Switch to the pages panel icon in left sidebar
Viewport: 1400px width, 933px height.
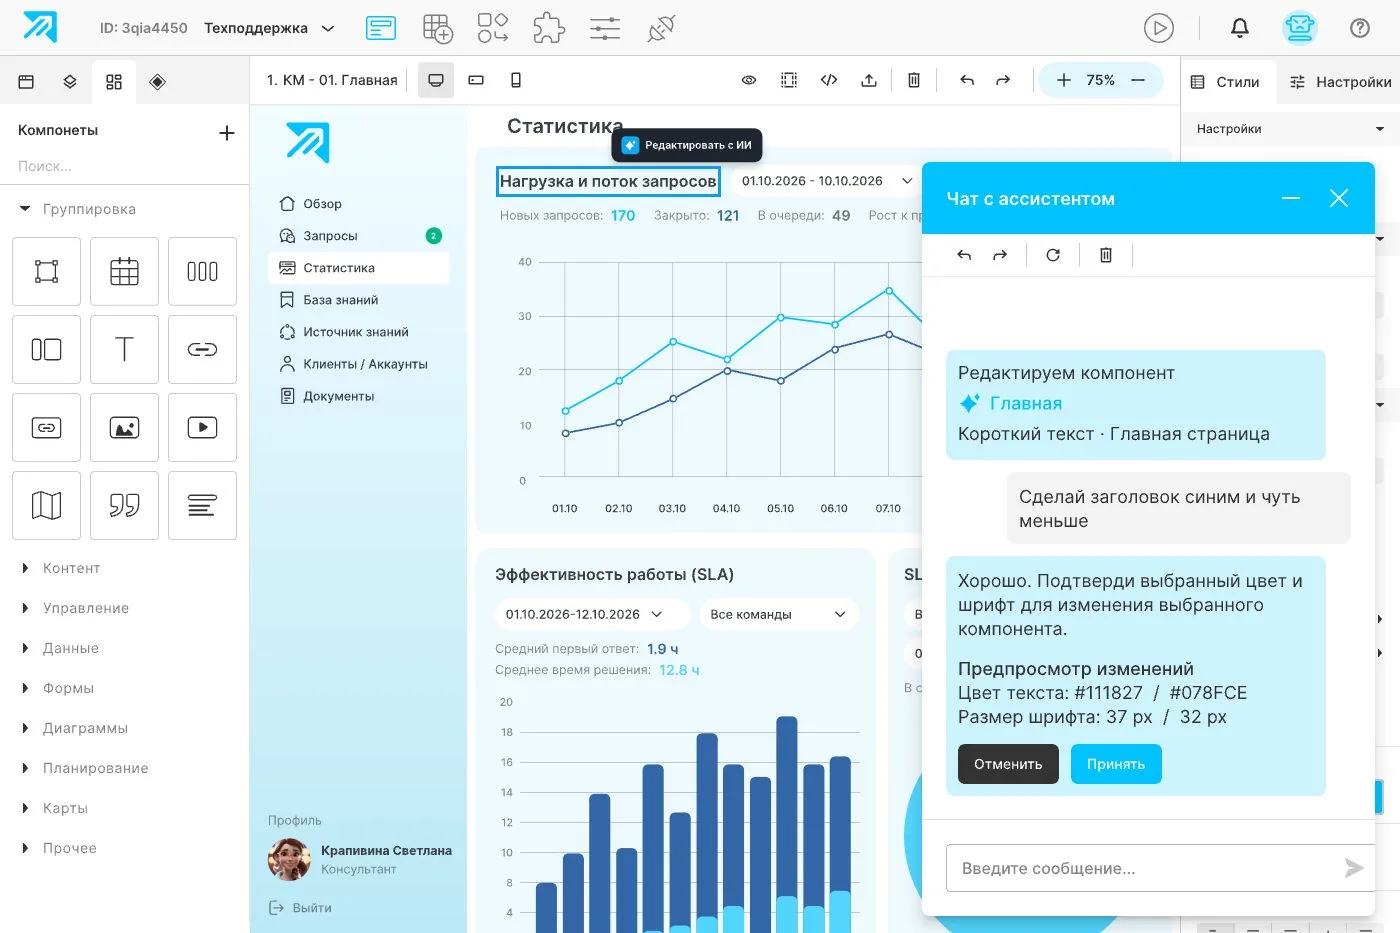pos(27,81)
